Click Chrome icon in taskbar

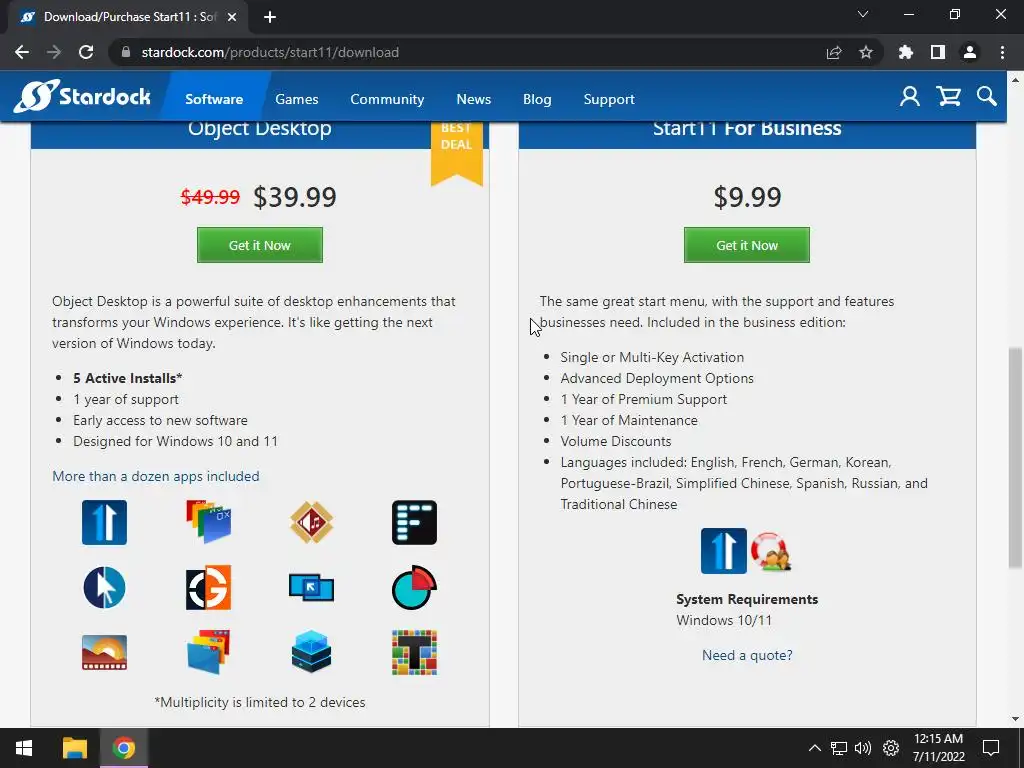[x=123, y=748]
